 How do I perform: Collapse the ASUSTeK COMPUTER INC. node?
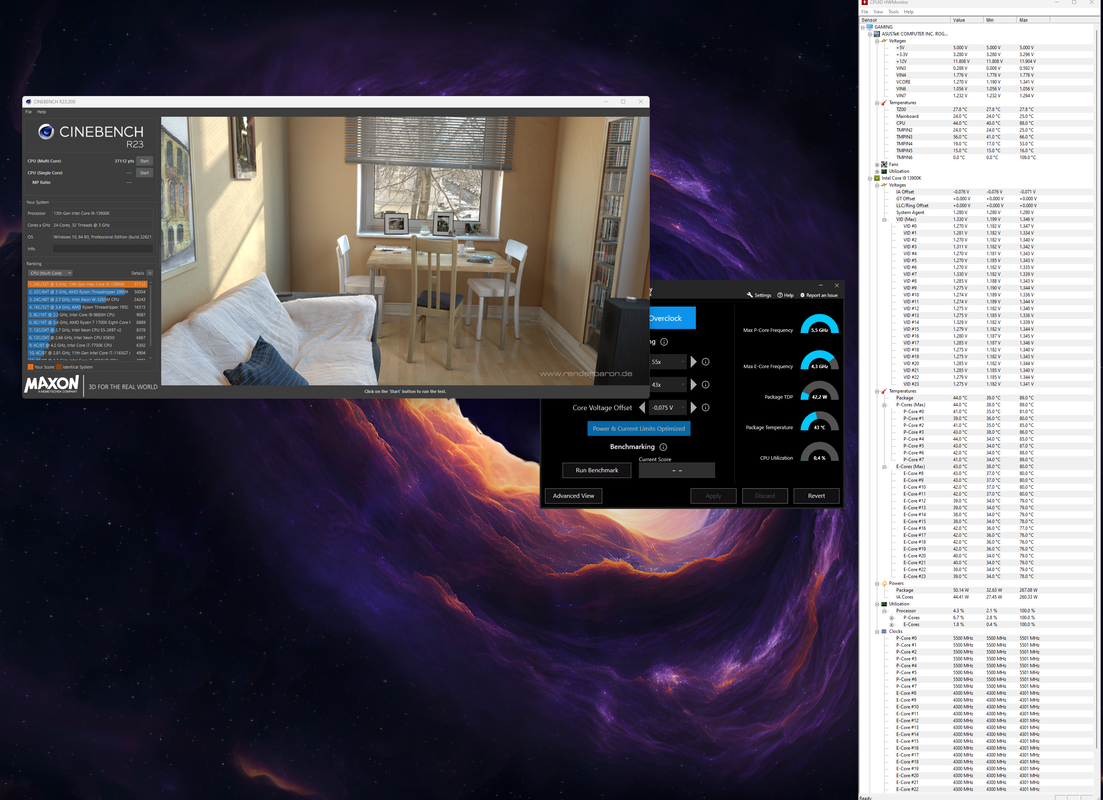tap(870, 34)
